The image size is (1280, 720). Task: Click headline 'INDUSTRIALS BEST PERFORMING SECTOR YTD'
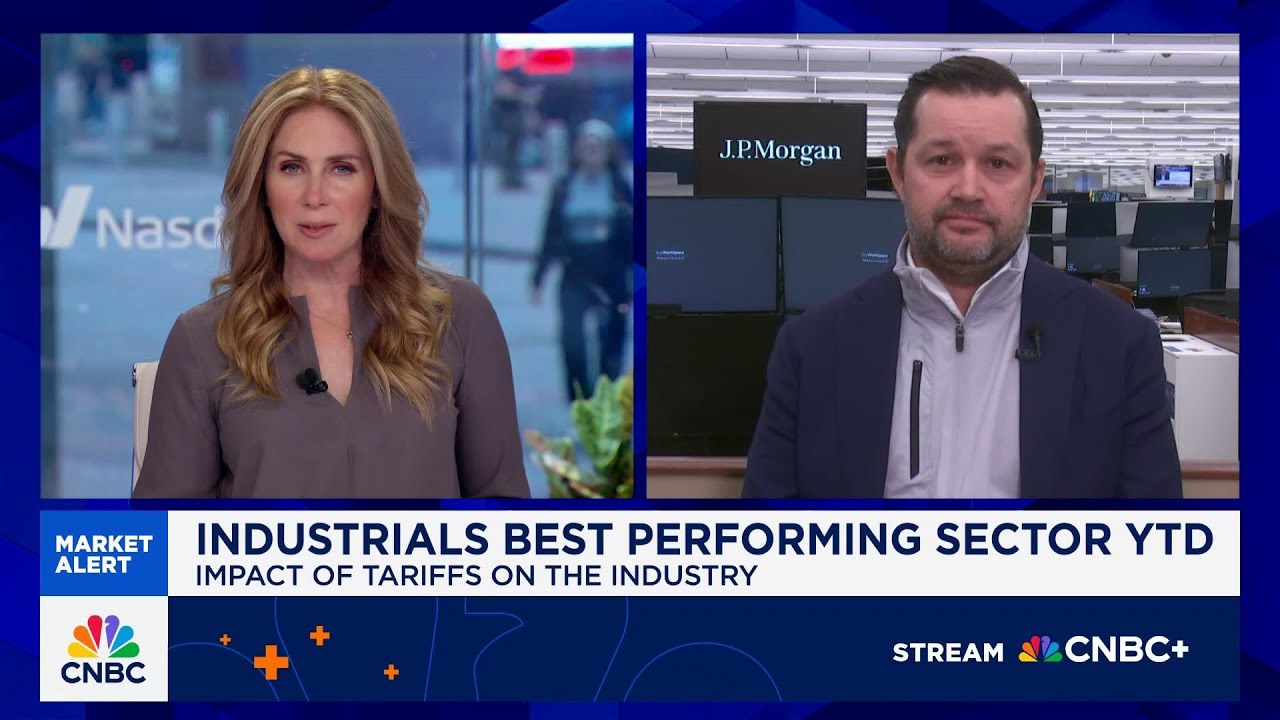(704, 539)
